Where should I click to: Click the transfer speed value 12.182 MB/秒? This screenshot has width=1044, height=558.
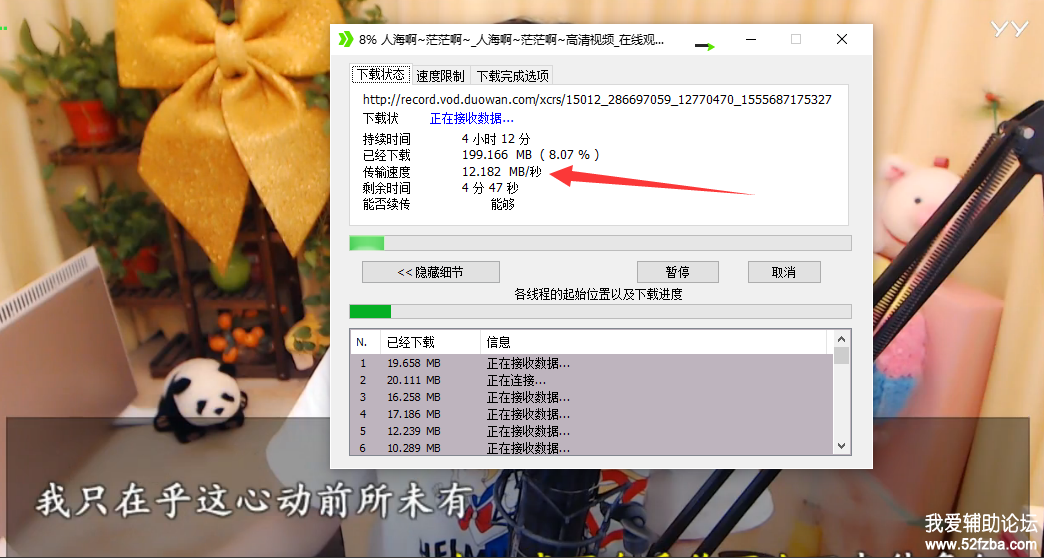point(501,172)
